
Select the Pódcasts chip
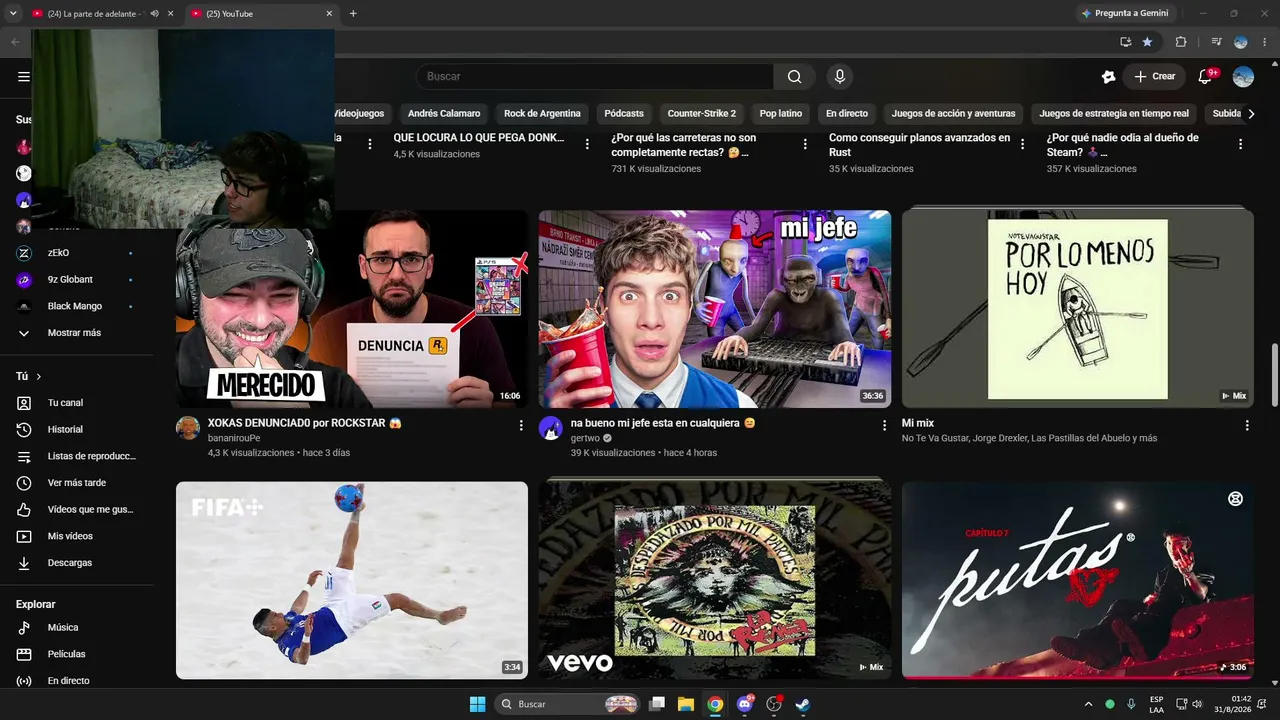(x=624, y=113)
